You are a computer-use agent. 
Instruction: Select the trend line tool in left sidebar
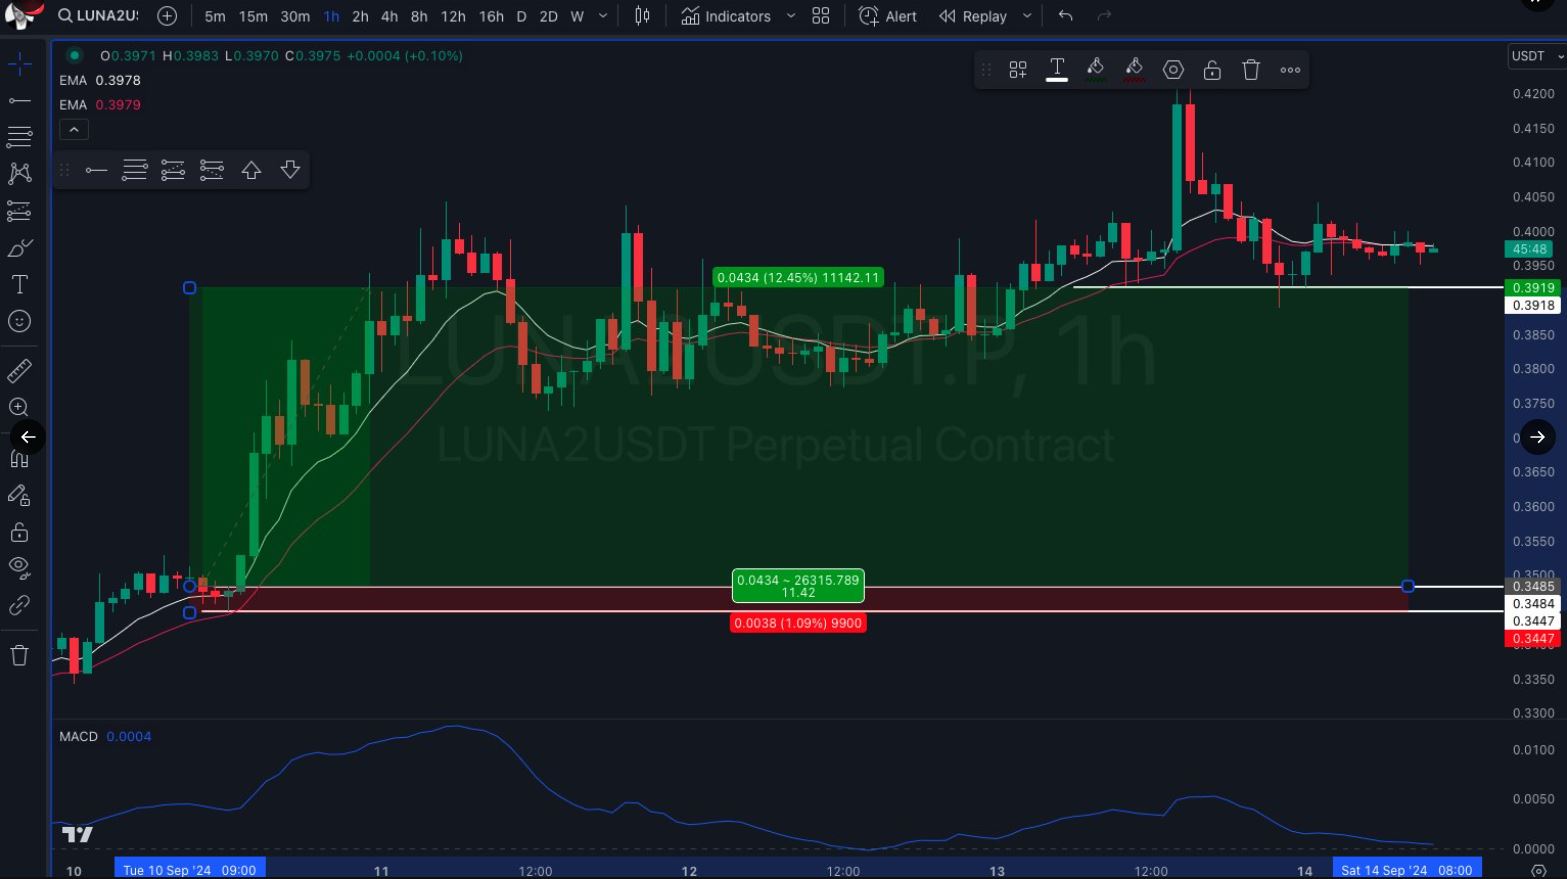19,101
